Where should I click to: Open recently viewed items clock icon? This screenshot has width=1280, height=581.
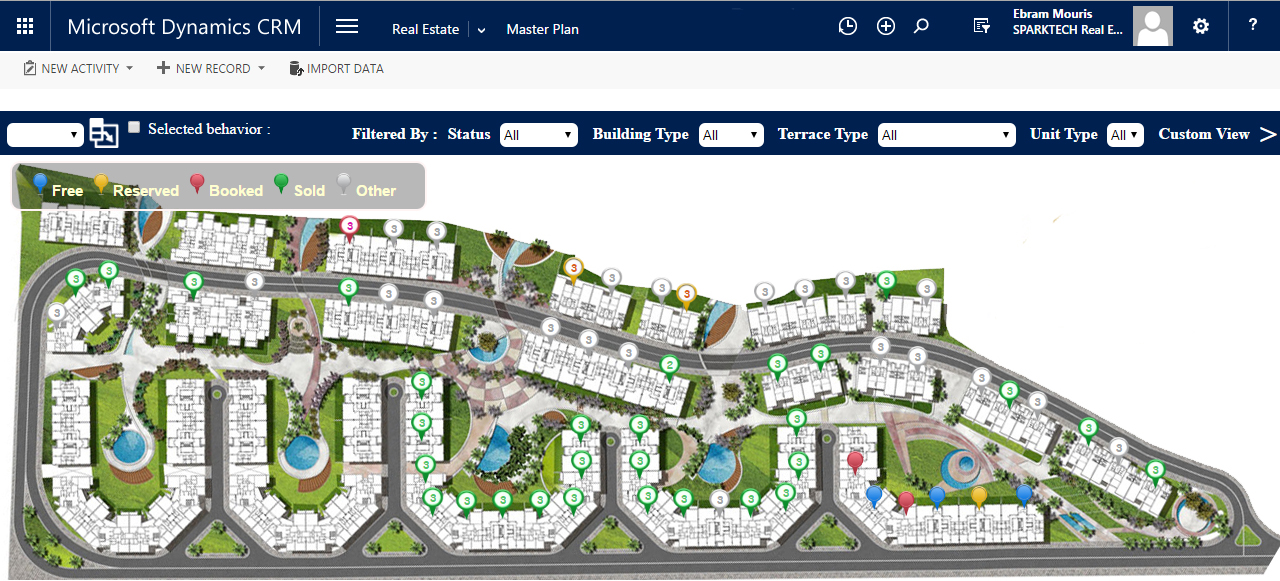click(x=847, y=27)
